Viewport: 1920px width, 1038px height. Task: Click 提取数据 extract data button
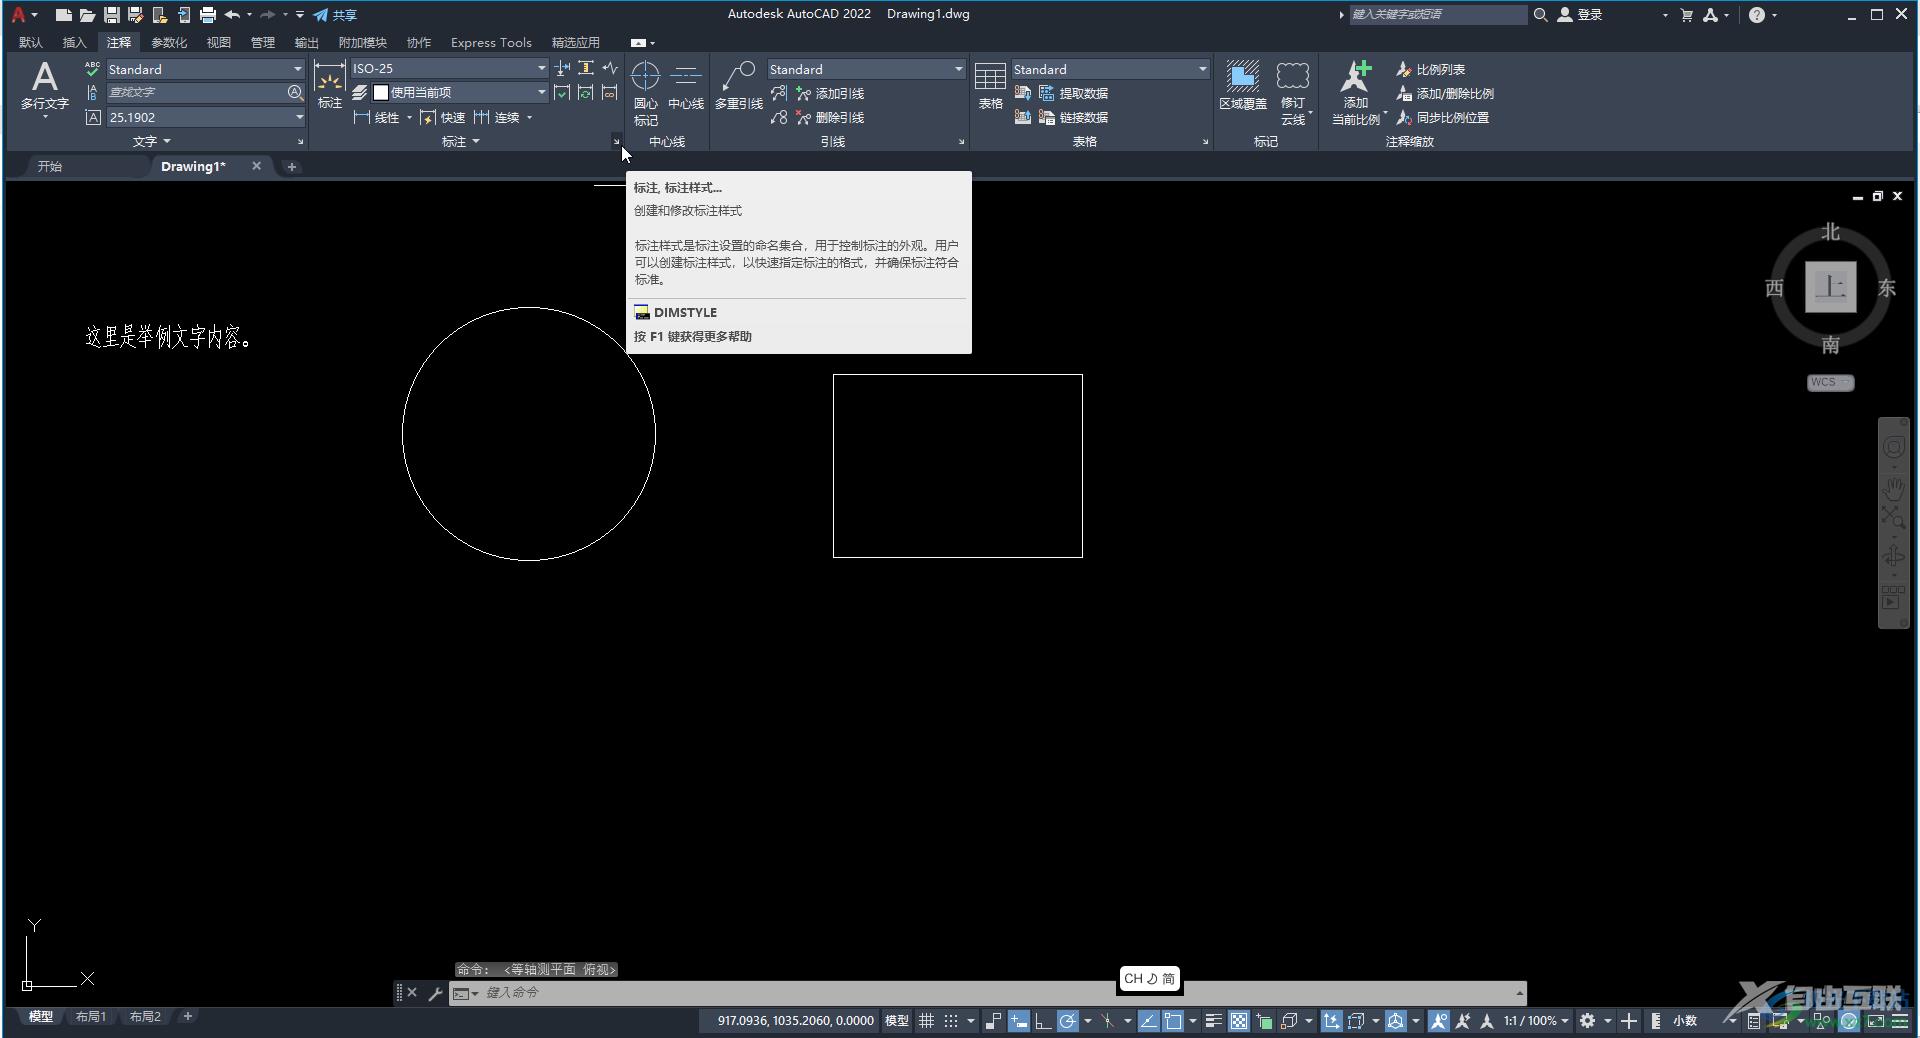point(1074,93)
